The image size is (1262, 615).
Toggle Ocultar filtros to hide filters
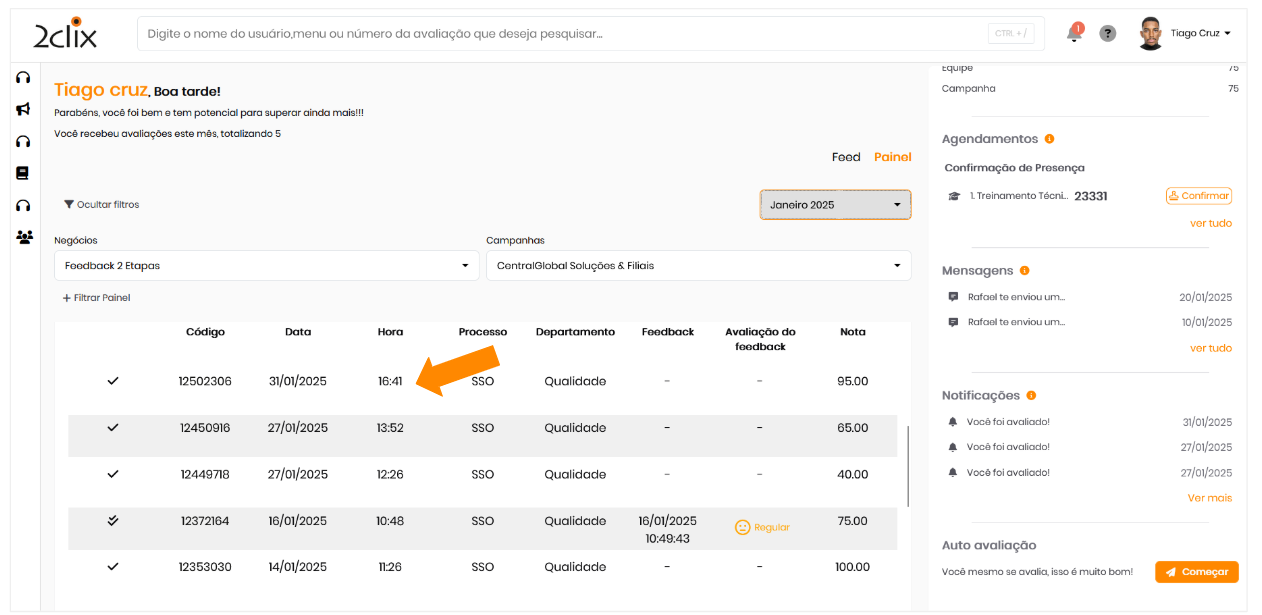pos(101,205)
